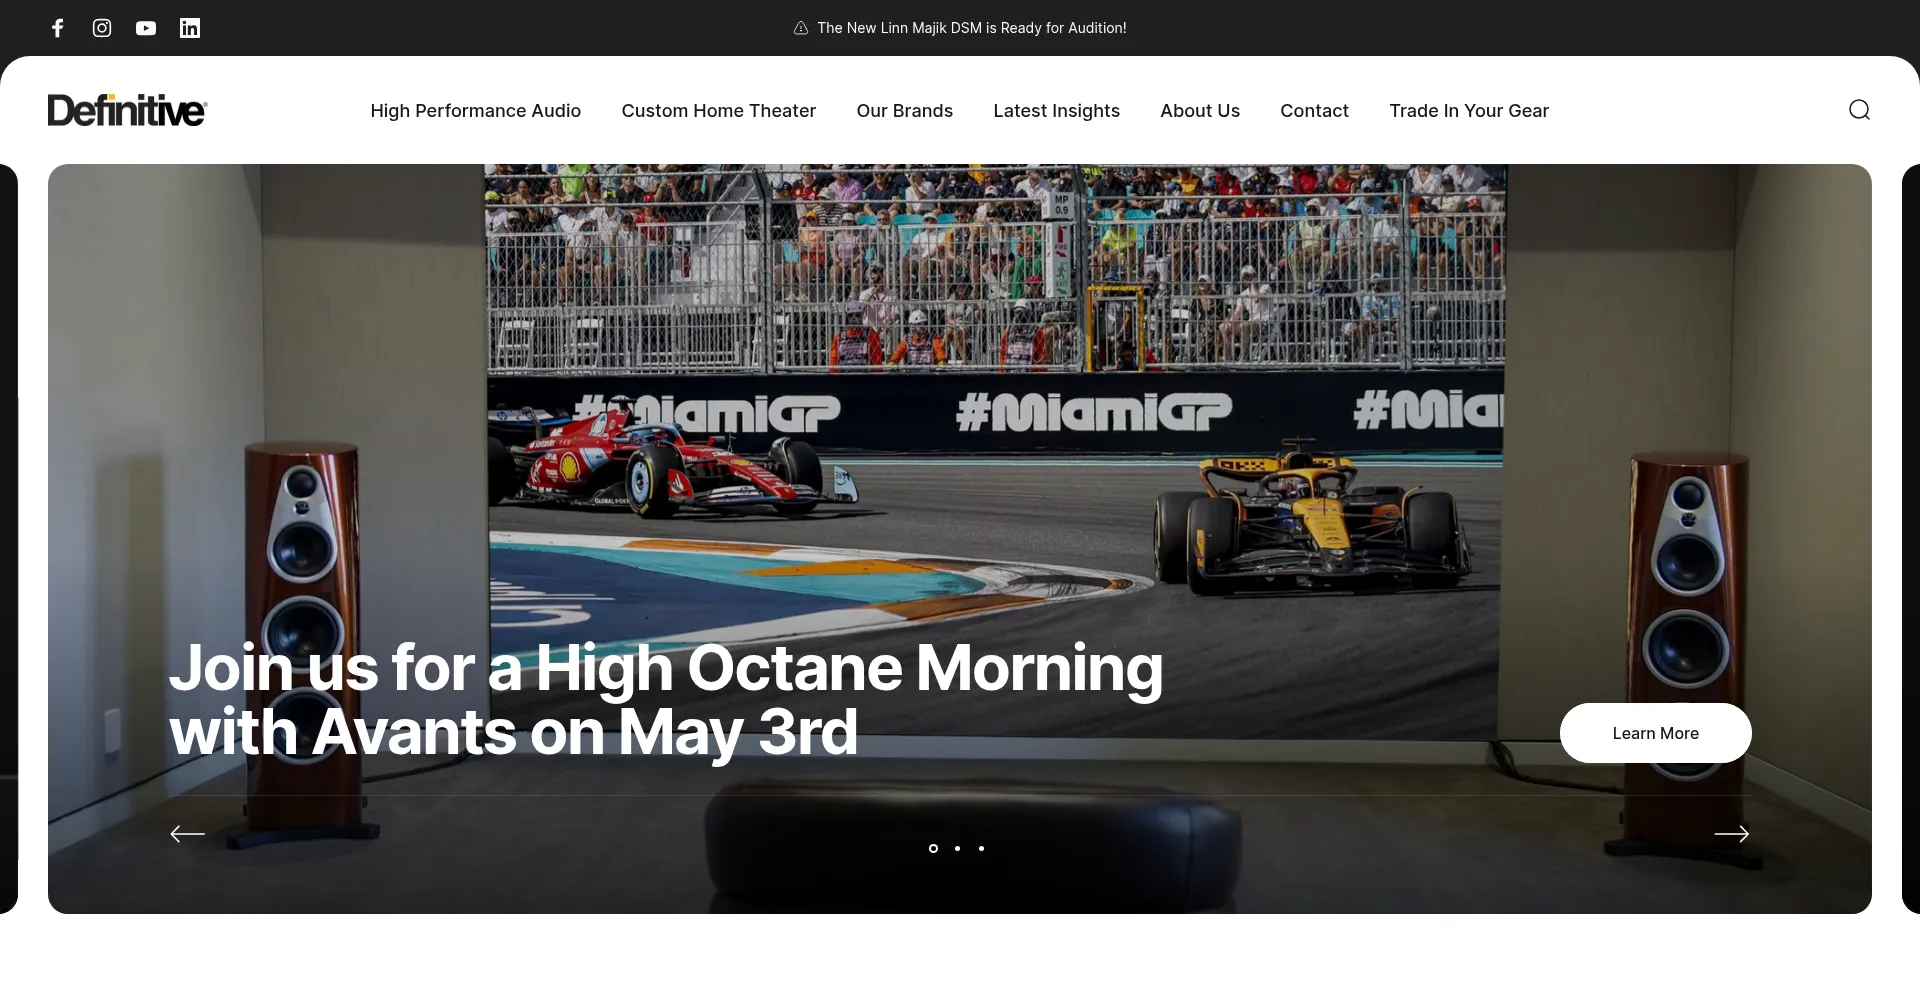Open High Performance Audio menu
This screenshot has height=993, width=1920.
click(475, 111)
